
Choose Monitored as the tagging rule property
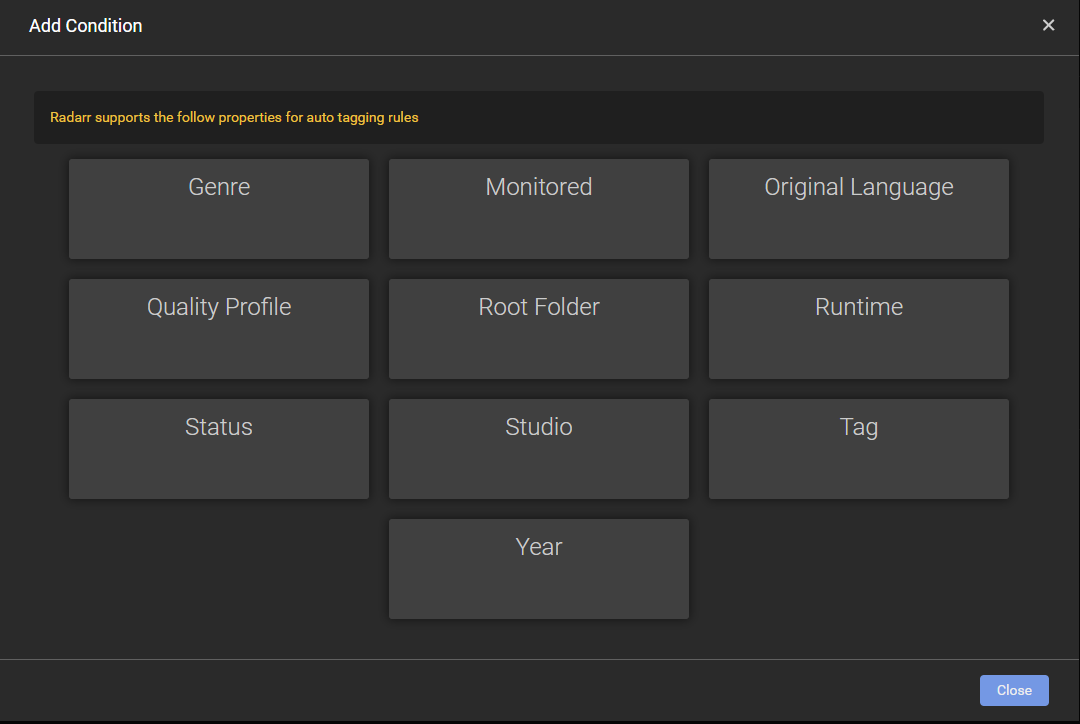click(x=539, y=208)
